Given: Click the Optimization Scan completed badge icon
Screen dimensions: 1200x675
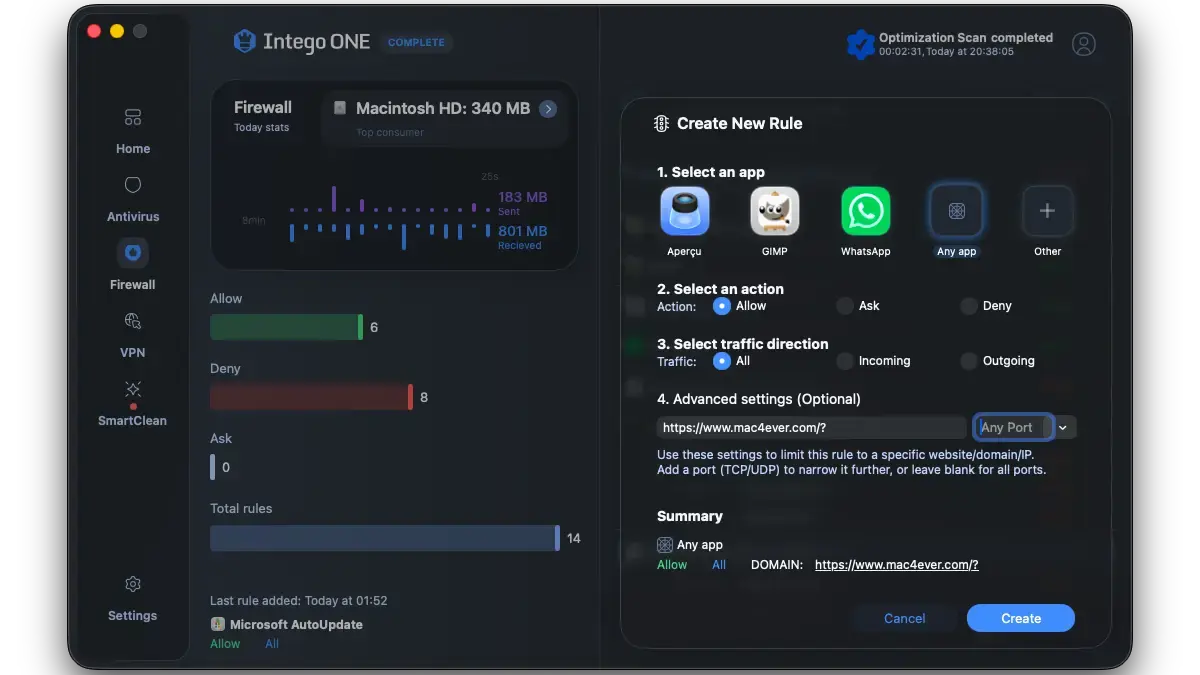Looking at the screenshot, I should point(860,44).
